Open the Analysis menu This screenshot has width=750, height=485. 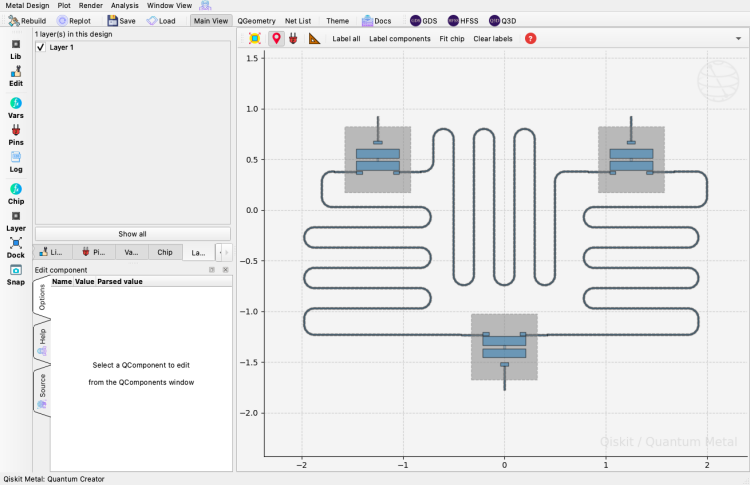(x=125, y=6)
